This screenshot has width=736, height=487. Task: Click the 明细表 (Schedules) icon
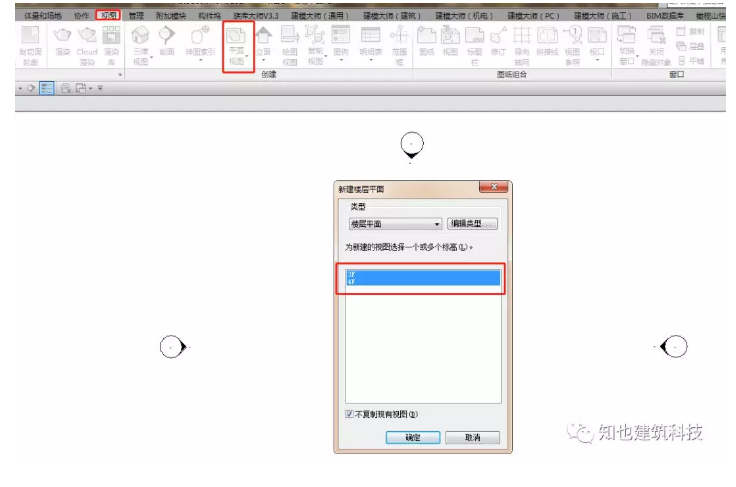(x=370, y=35)
